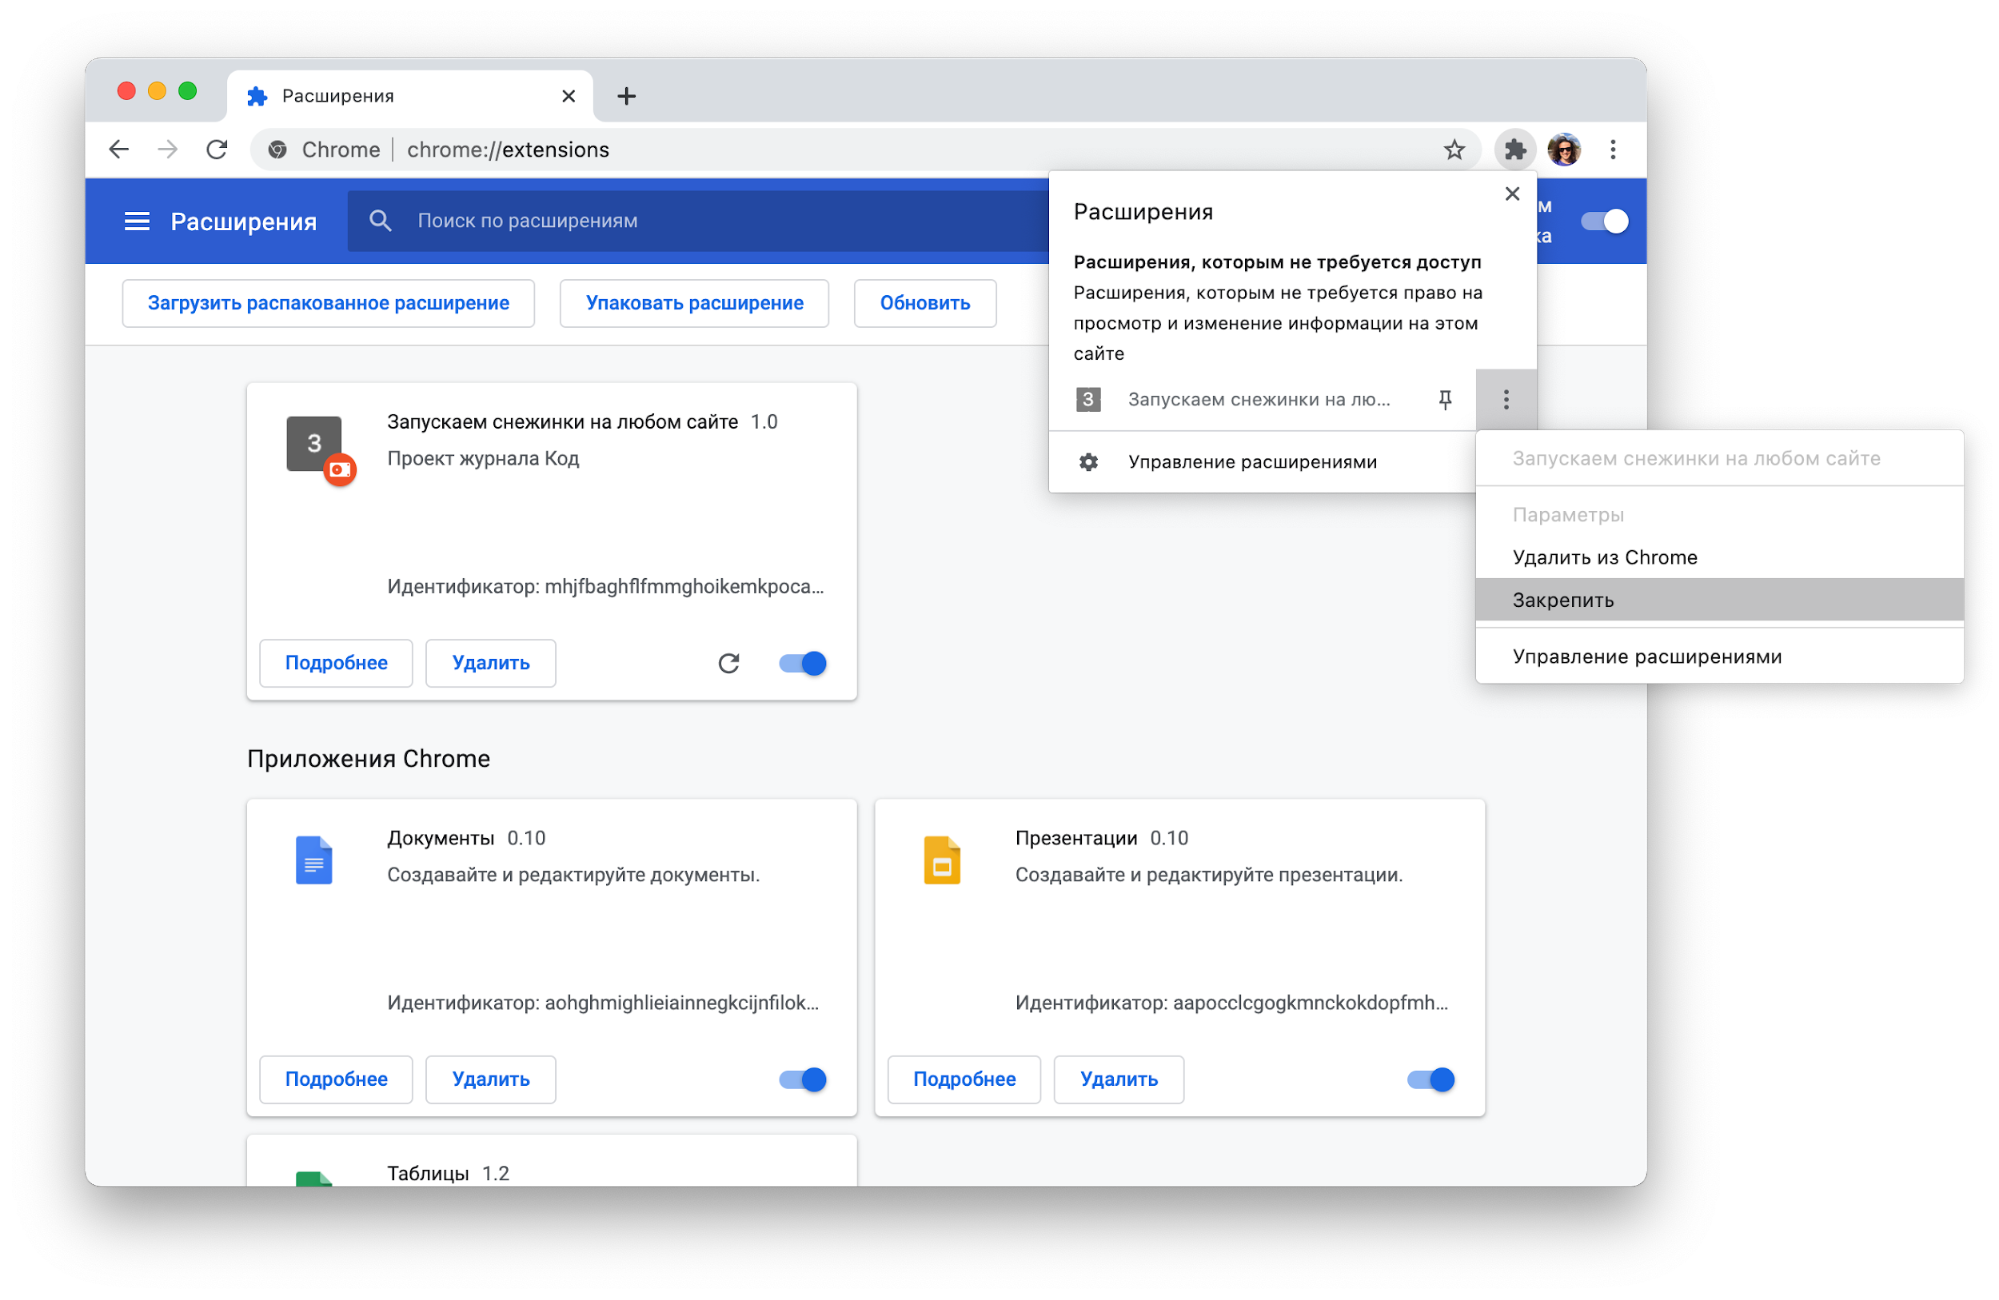This screenshot has height=1300, width=1999.
Task: Turn off the Презентации app toggle
Action: point(1431,1079)
